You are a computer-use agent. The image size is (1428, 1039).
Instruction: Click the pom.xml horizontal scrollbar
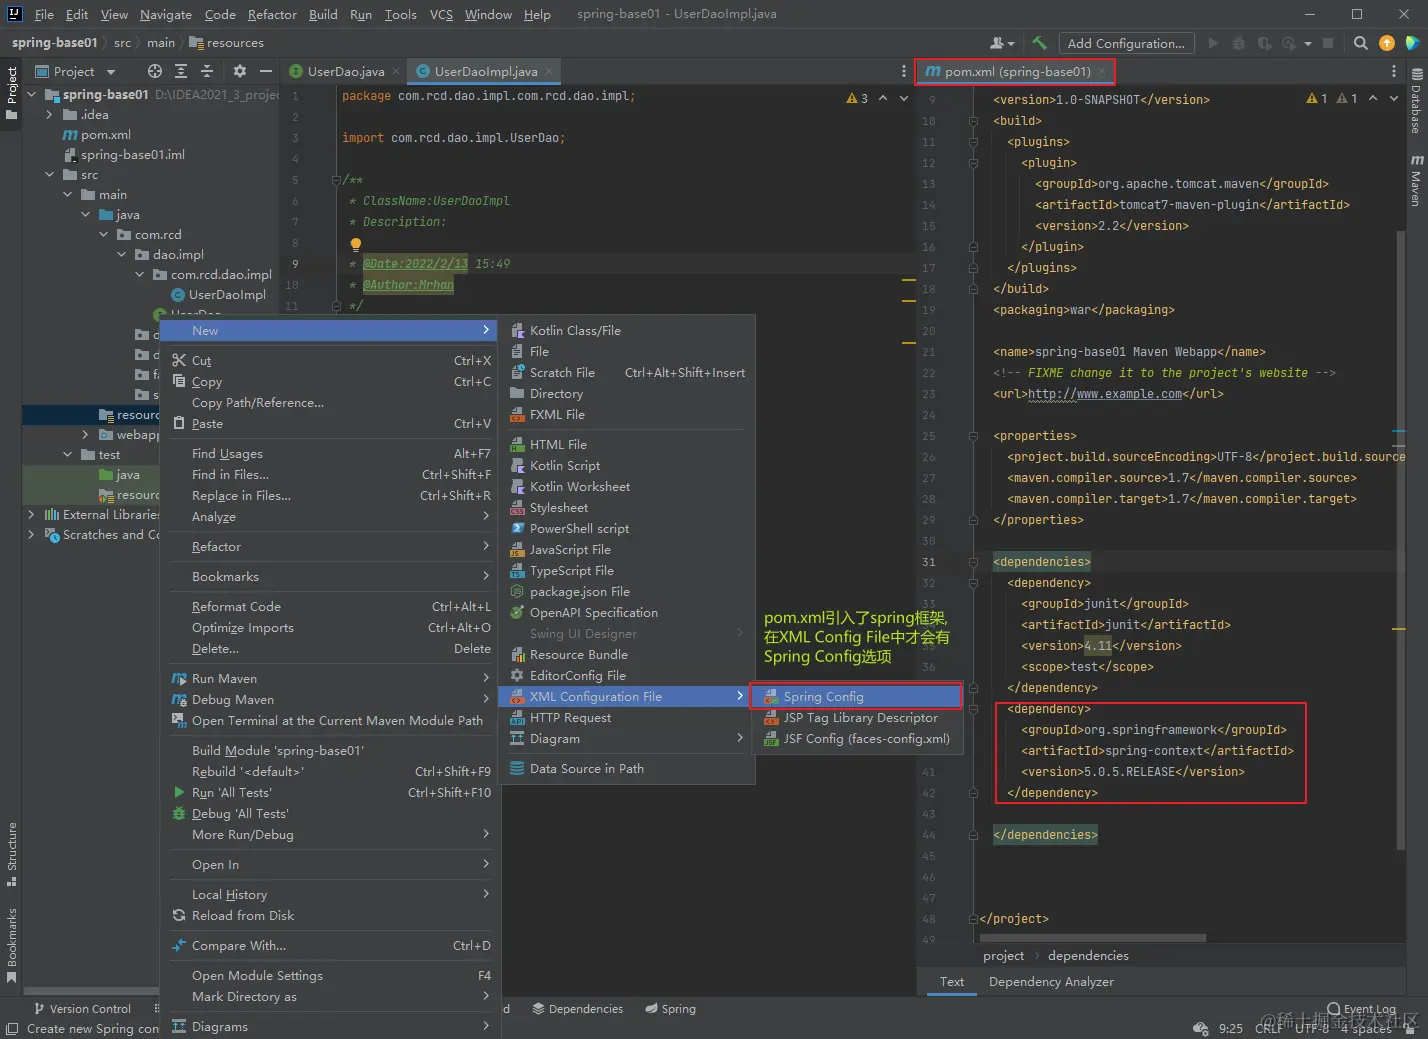pos(1092,938)
